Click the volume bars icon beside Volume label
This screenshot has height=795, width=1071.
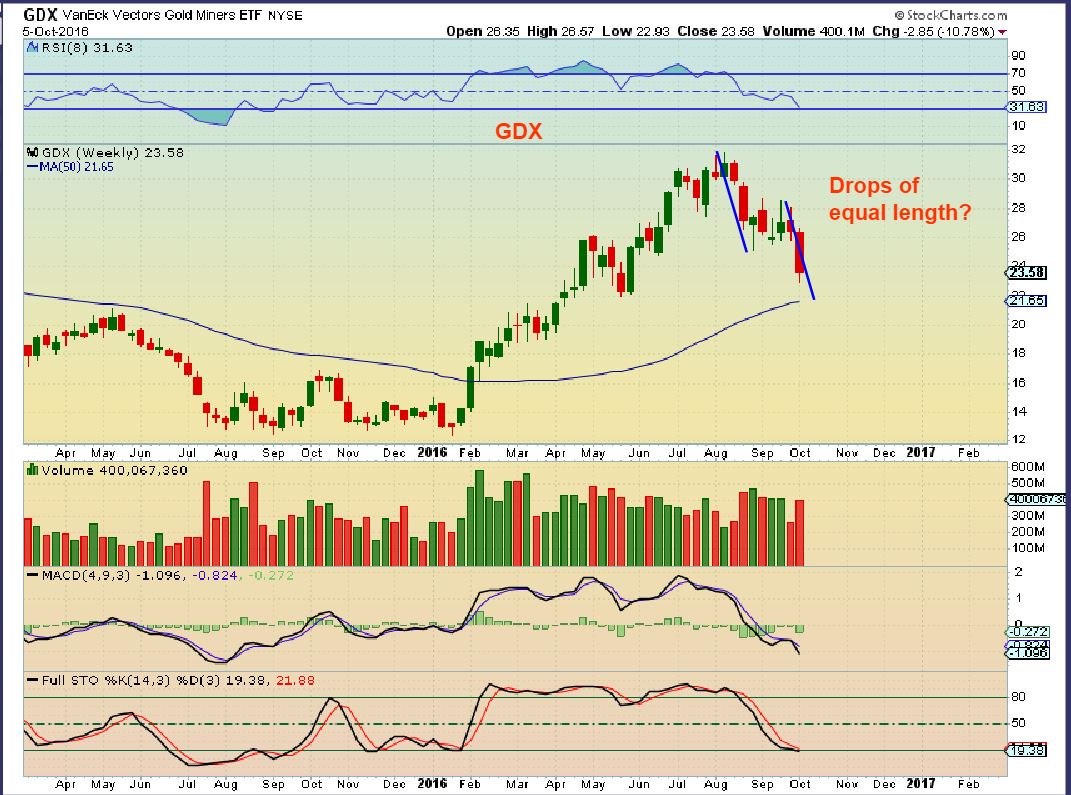coord(32,470)
